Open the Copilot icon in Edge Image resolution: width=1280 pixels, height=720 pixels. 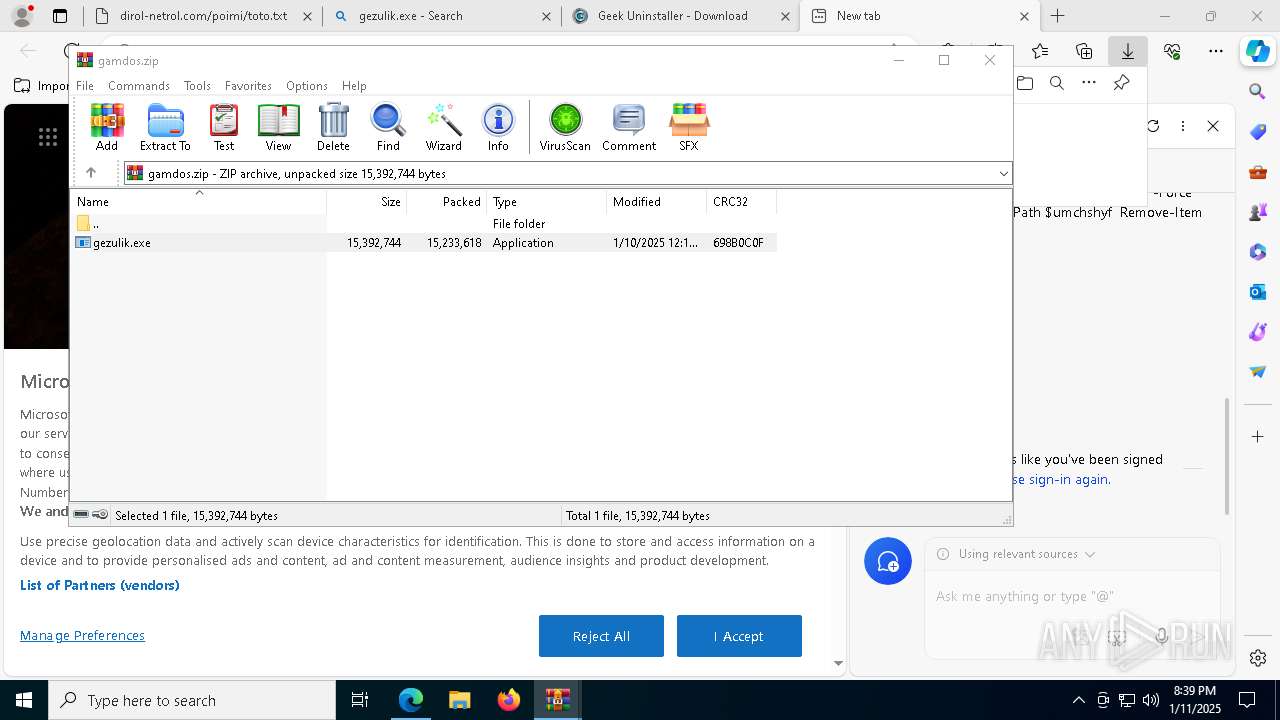click(x=1258, y=51)
